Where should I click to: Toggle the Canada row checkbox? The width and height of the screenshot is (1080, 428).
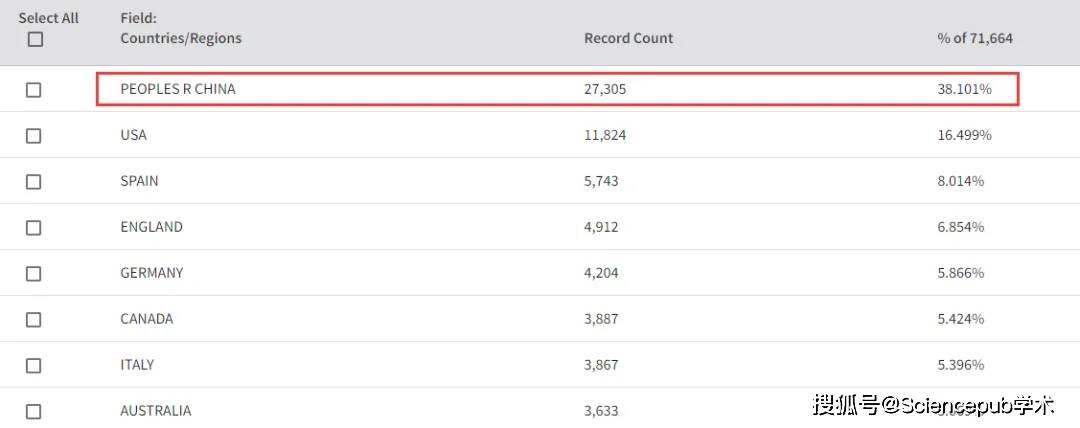tap(34, 320)
